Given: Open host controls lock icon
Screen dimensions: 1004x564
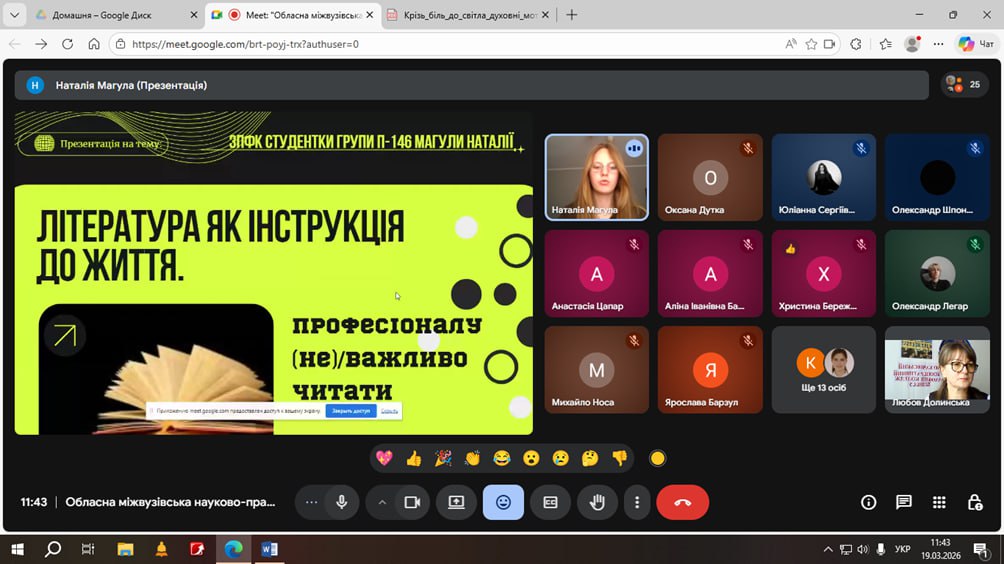Looking at the screenshot, I should click(x=974, y=502).
